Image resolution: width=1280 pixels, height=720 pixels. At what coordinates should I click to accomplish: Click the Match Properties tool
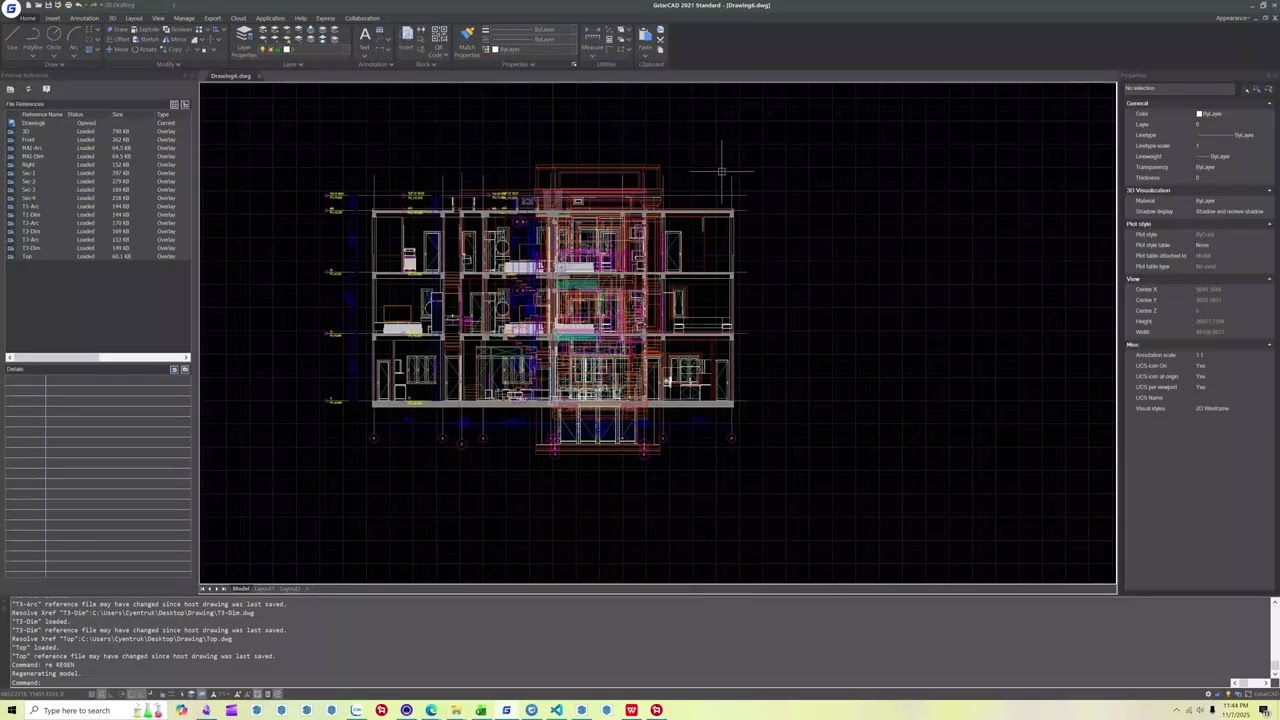467,41
